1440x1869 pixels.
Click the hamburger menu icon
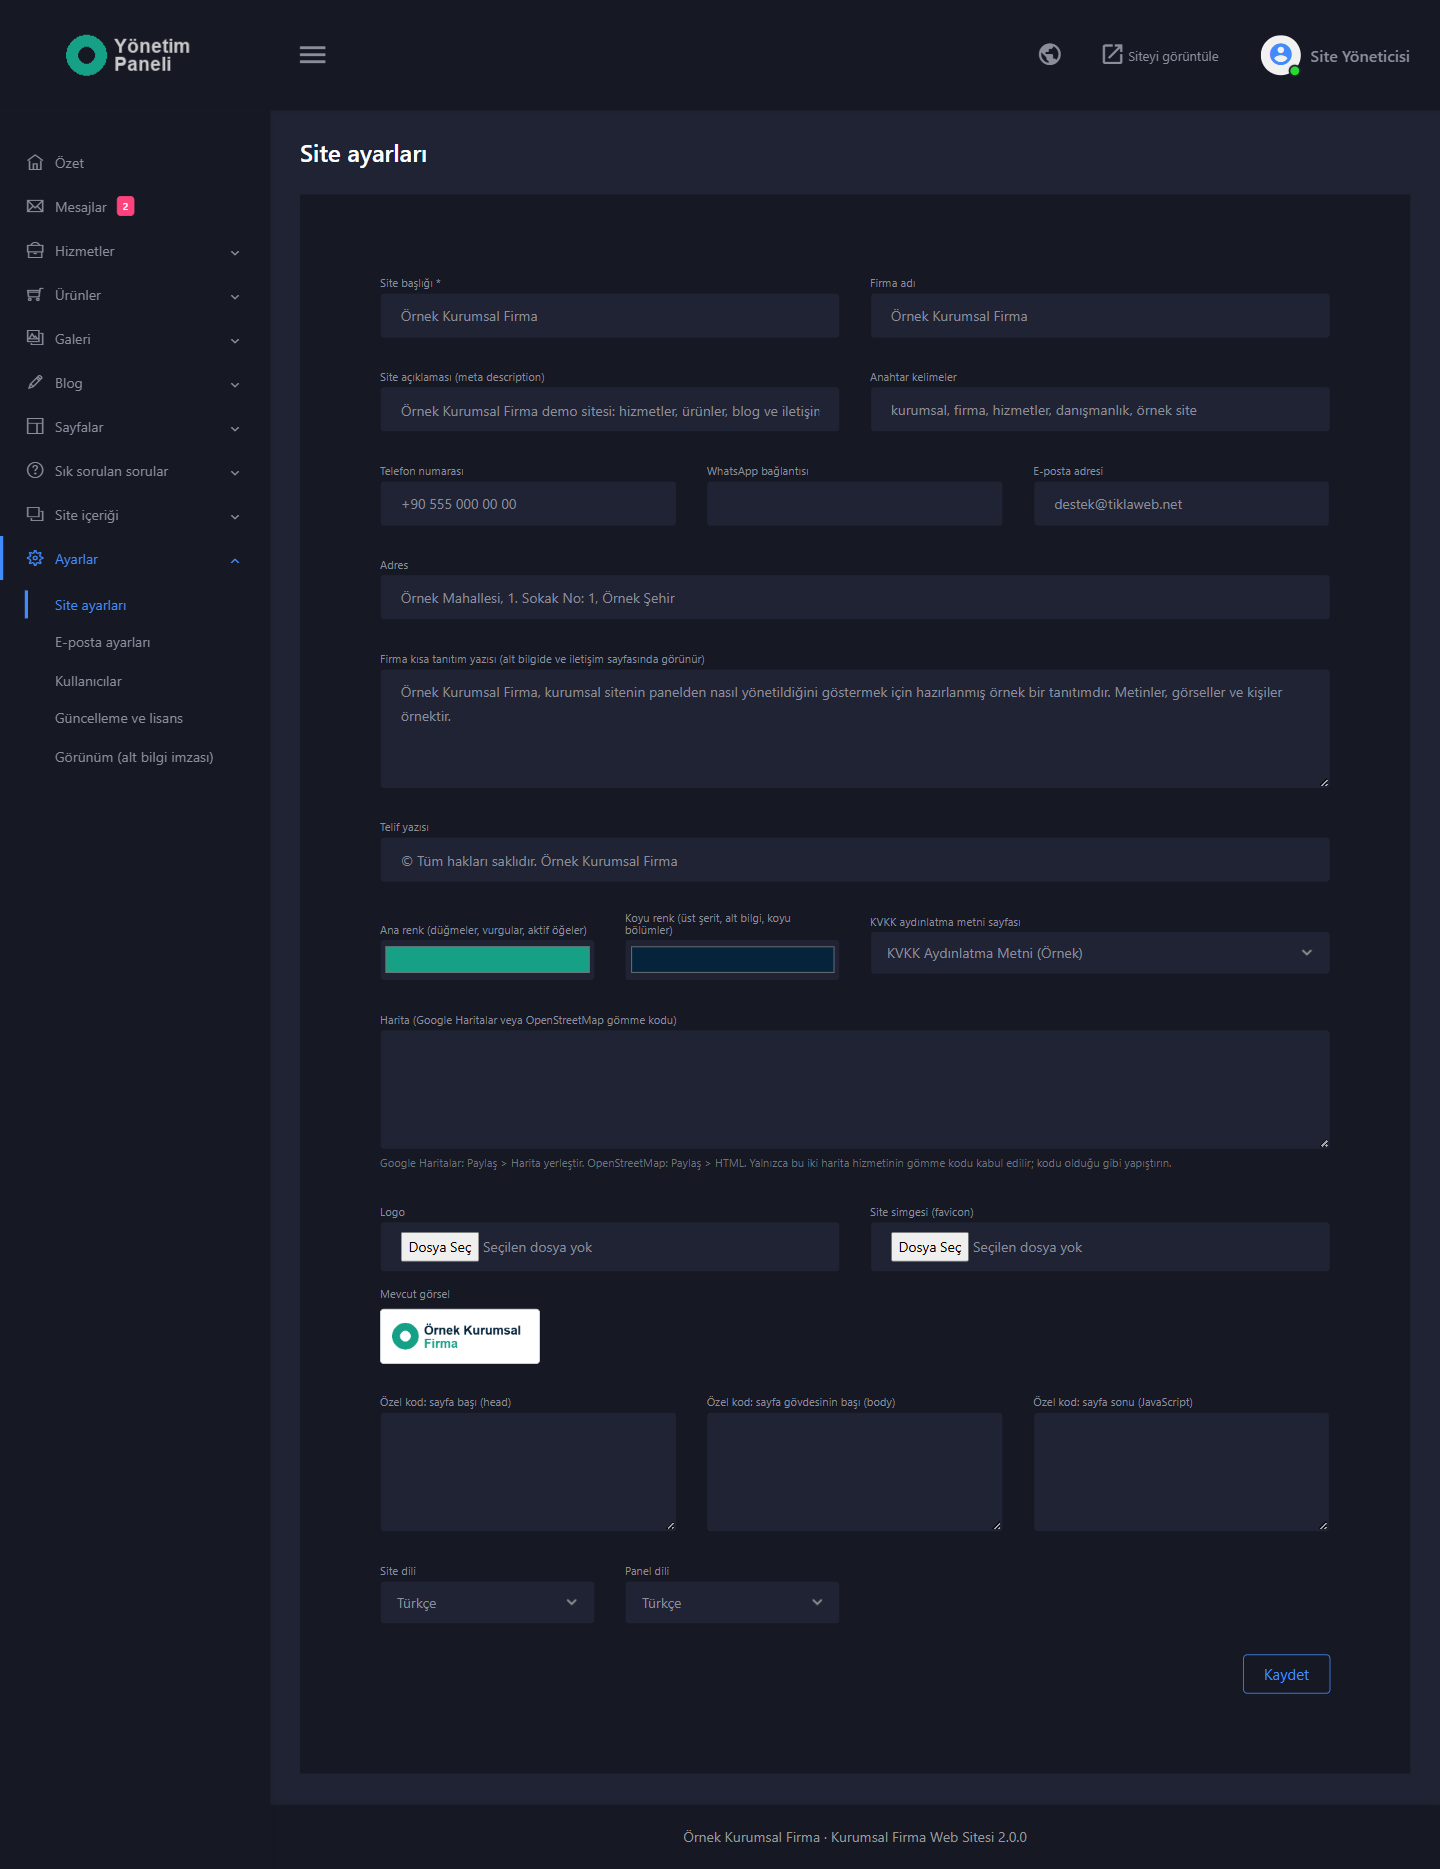tap(312, 55)
